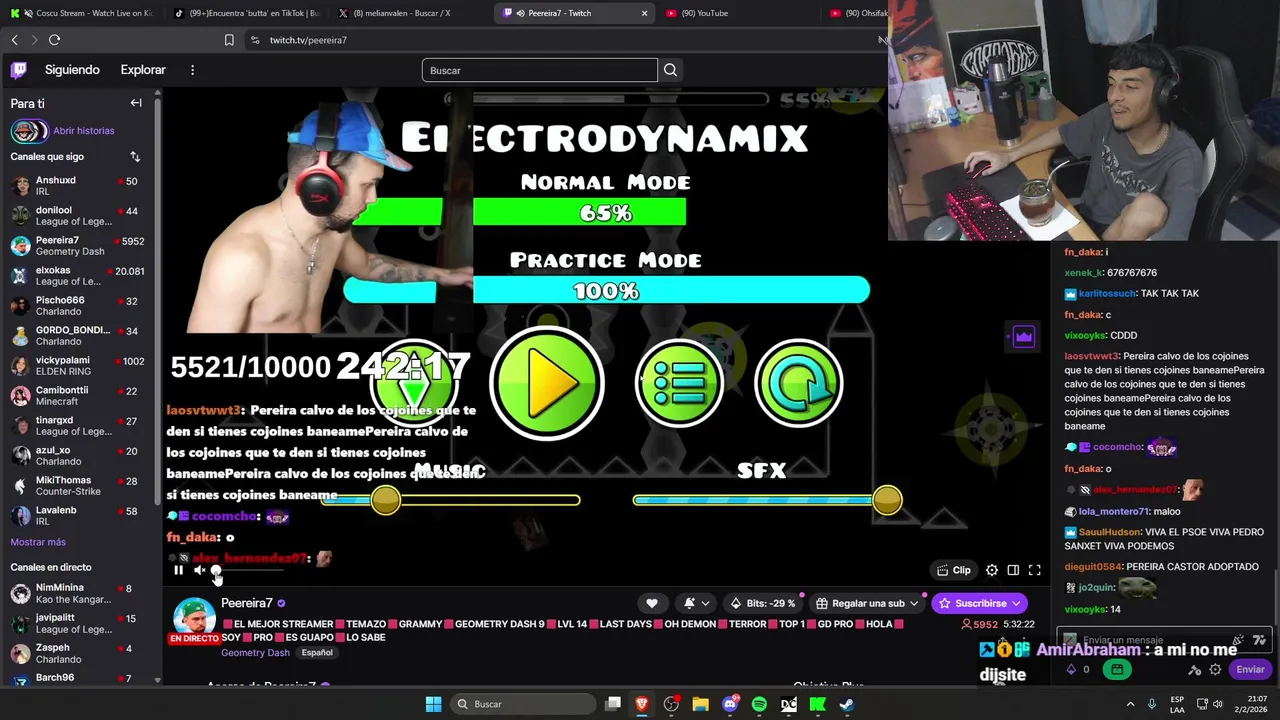The width and height of the screenshot is (1280, 720).
Task: Enter fullscreen on the player
Action: pos(1035,570)
